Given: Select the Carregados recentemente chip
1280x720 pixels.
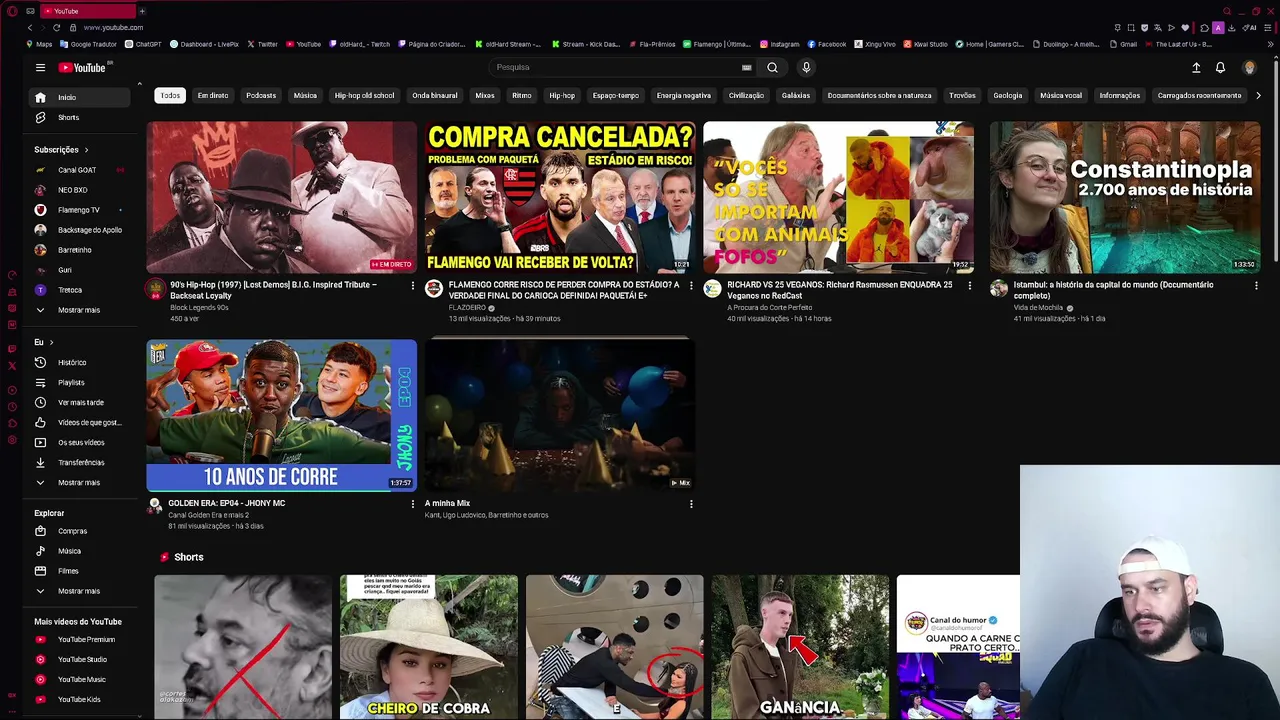Looking at the screenshot, I should click(x=1199, y=95).
